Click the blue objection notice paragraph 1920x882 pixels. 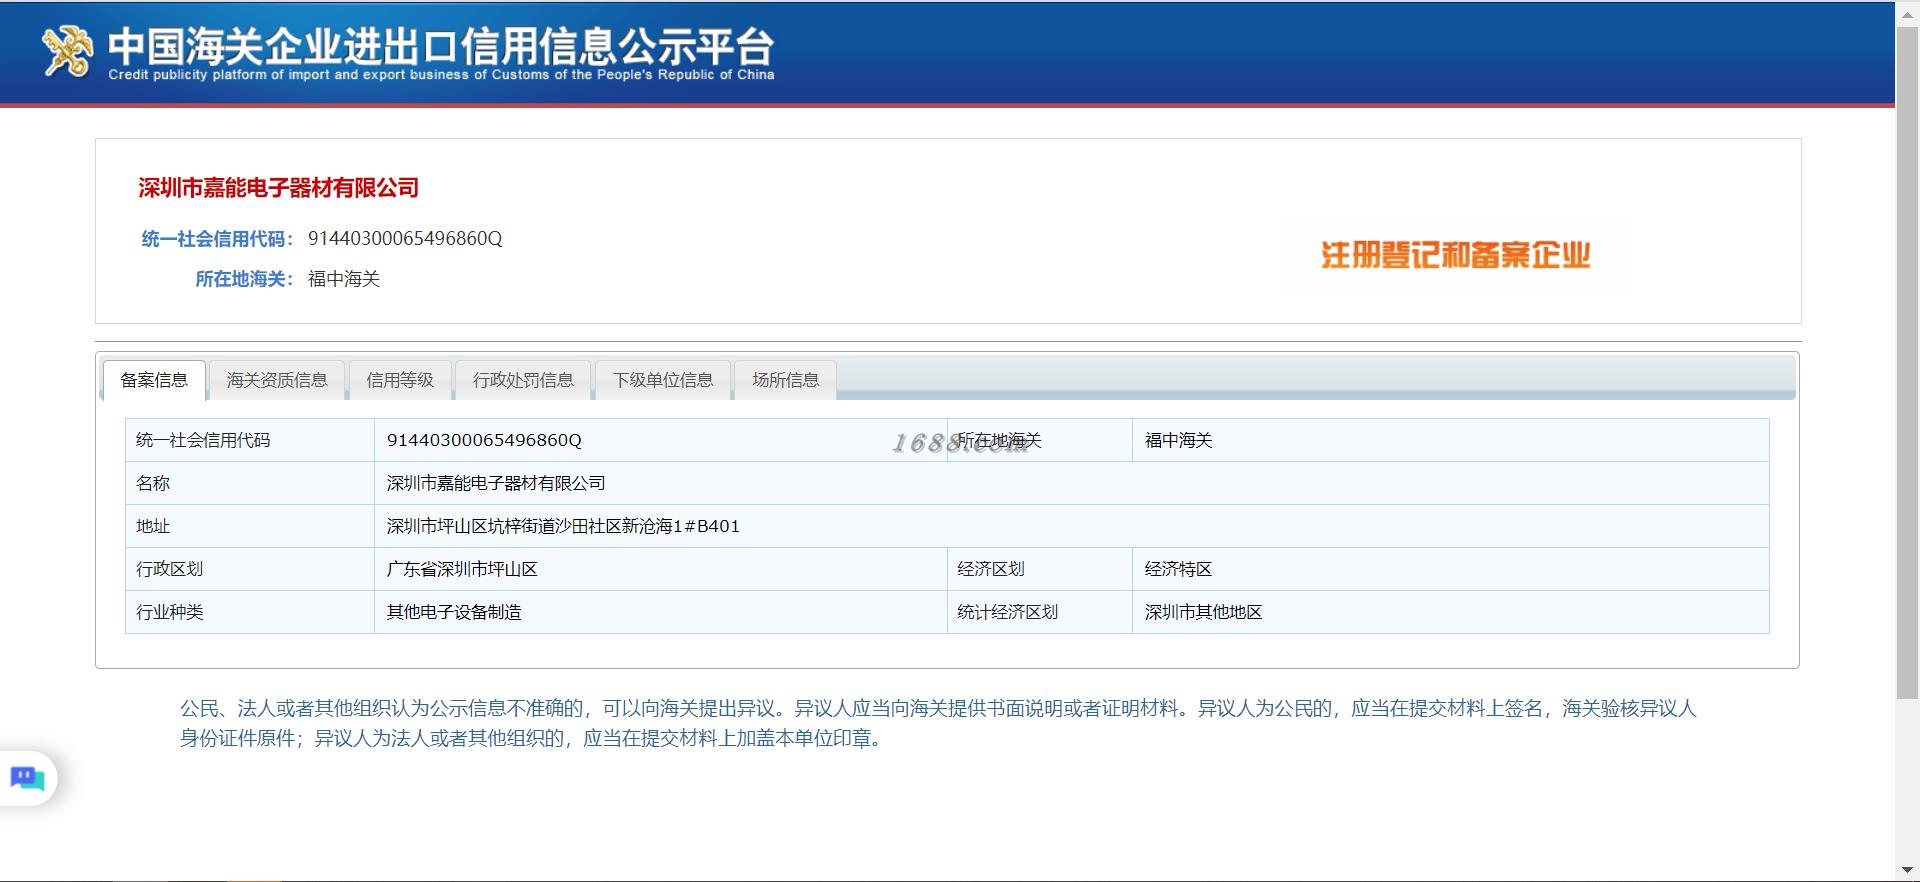click(x=938, y=723)
